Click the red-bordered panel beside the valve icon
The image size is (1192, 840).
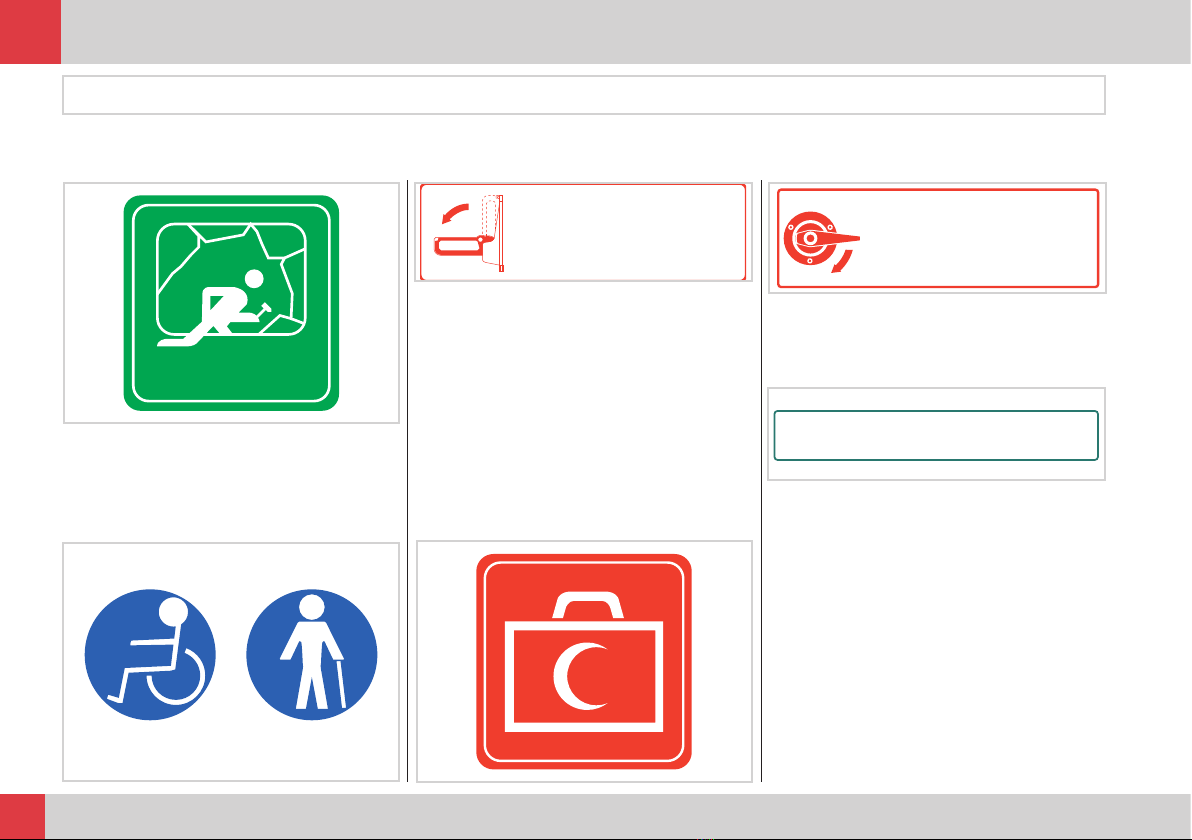(938, 238)
